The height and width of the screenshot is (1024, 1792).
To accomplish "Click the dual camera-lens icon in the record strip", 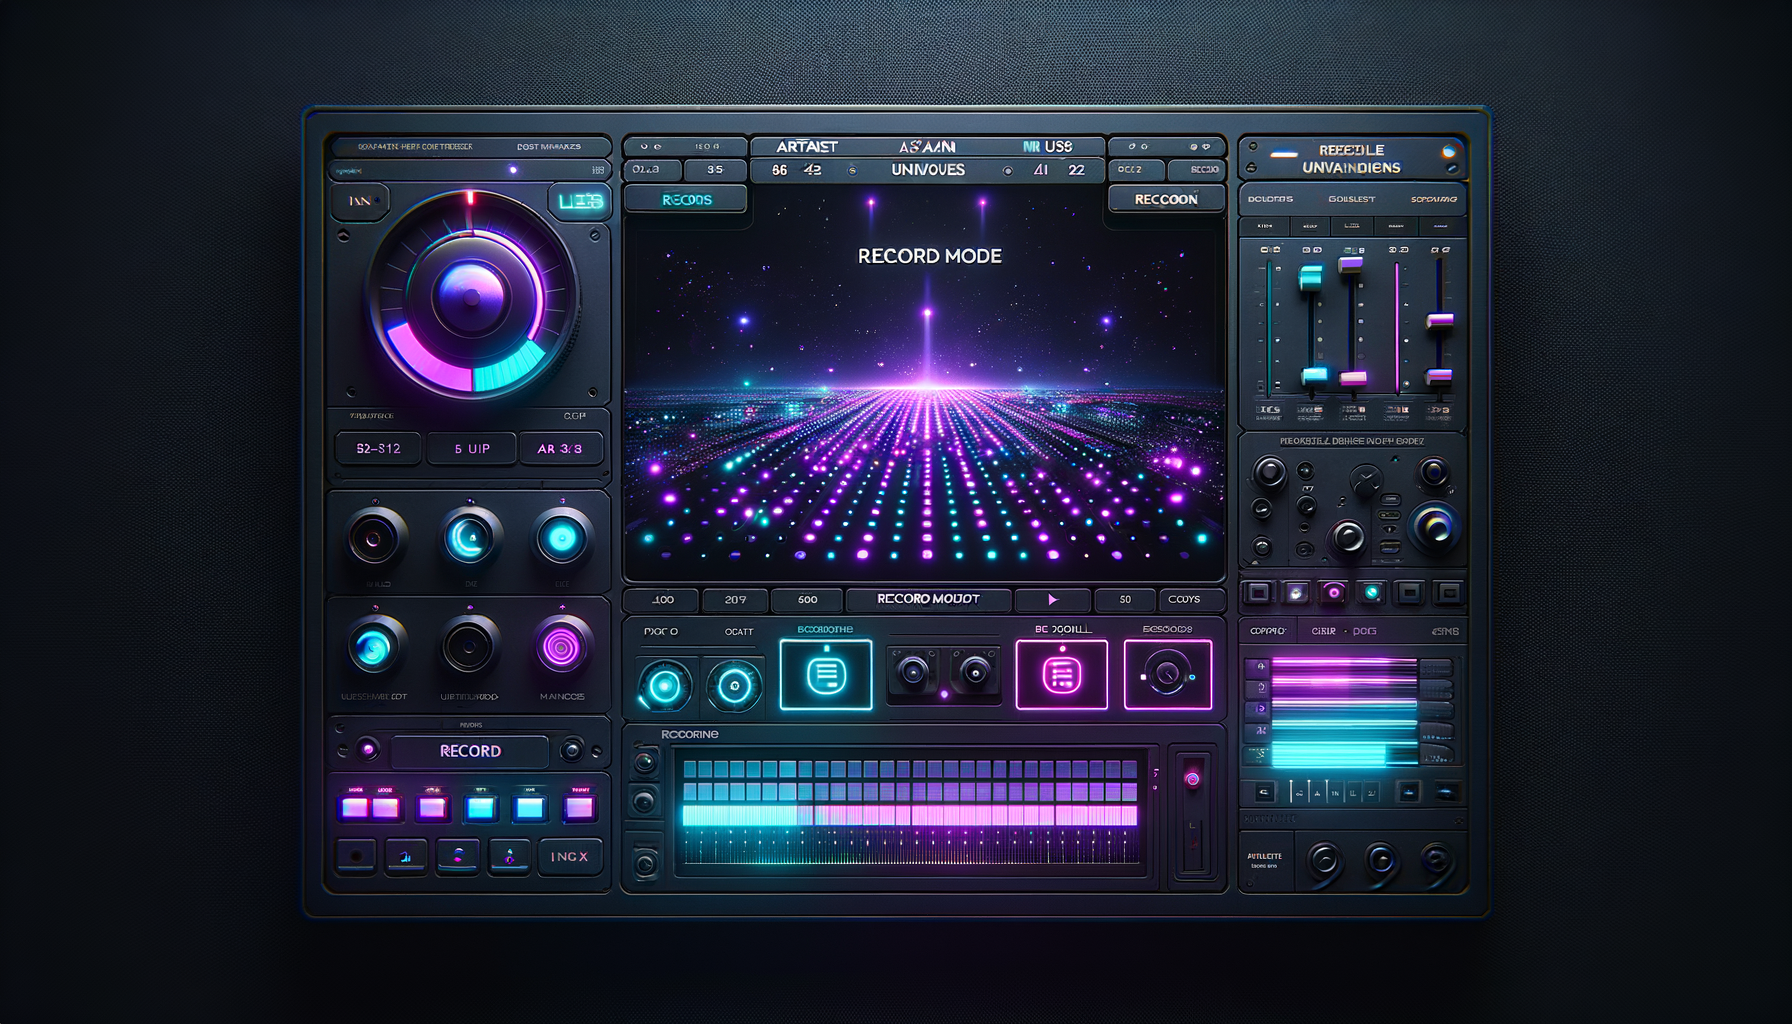I will point(945,673).
